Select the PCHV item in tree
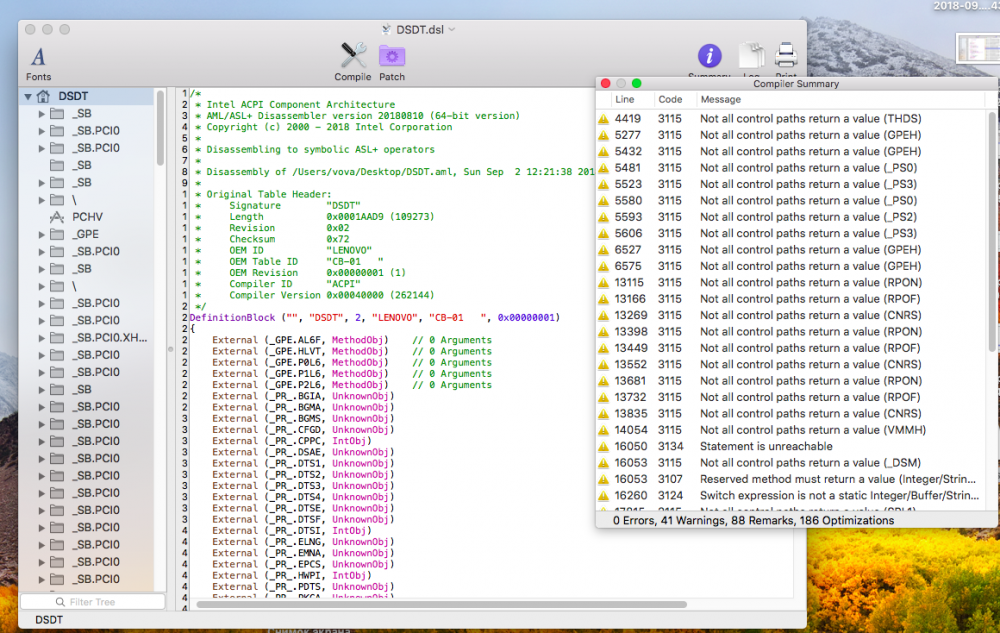The width and height of the screenshot is (1000, 633). pos(87,217)
